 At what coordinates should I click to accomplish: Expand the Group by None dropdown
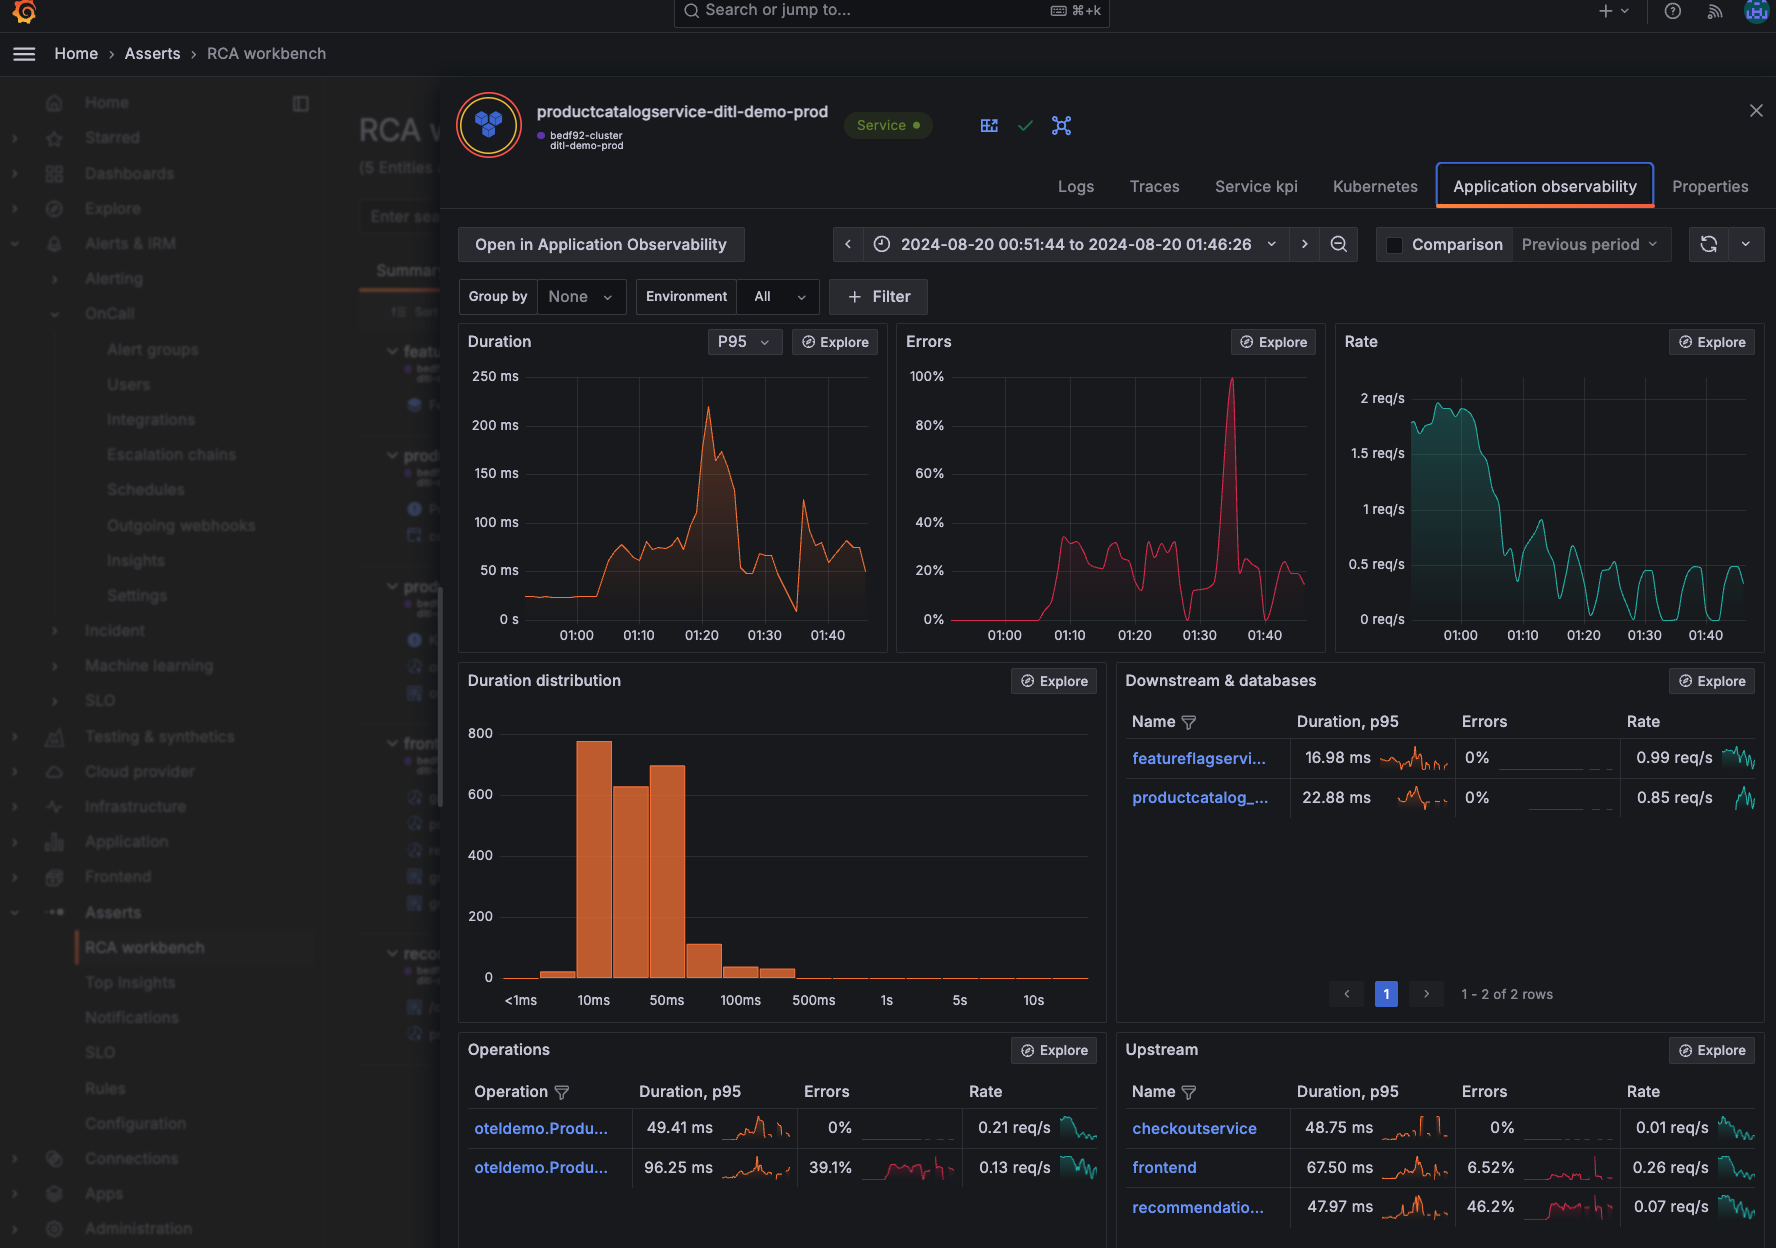pyautogui.click(x=581, y=296)
